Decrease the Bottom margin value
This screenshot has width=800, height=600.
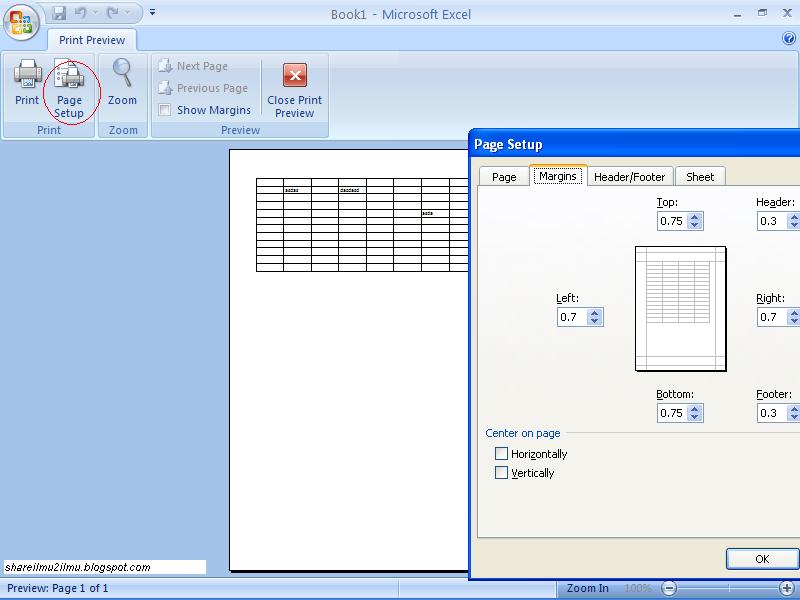[x=694, y=417]
